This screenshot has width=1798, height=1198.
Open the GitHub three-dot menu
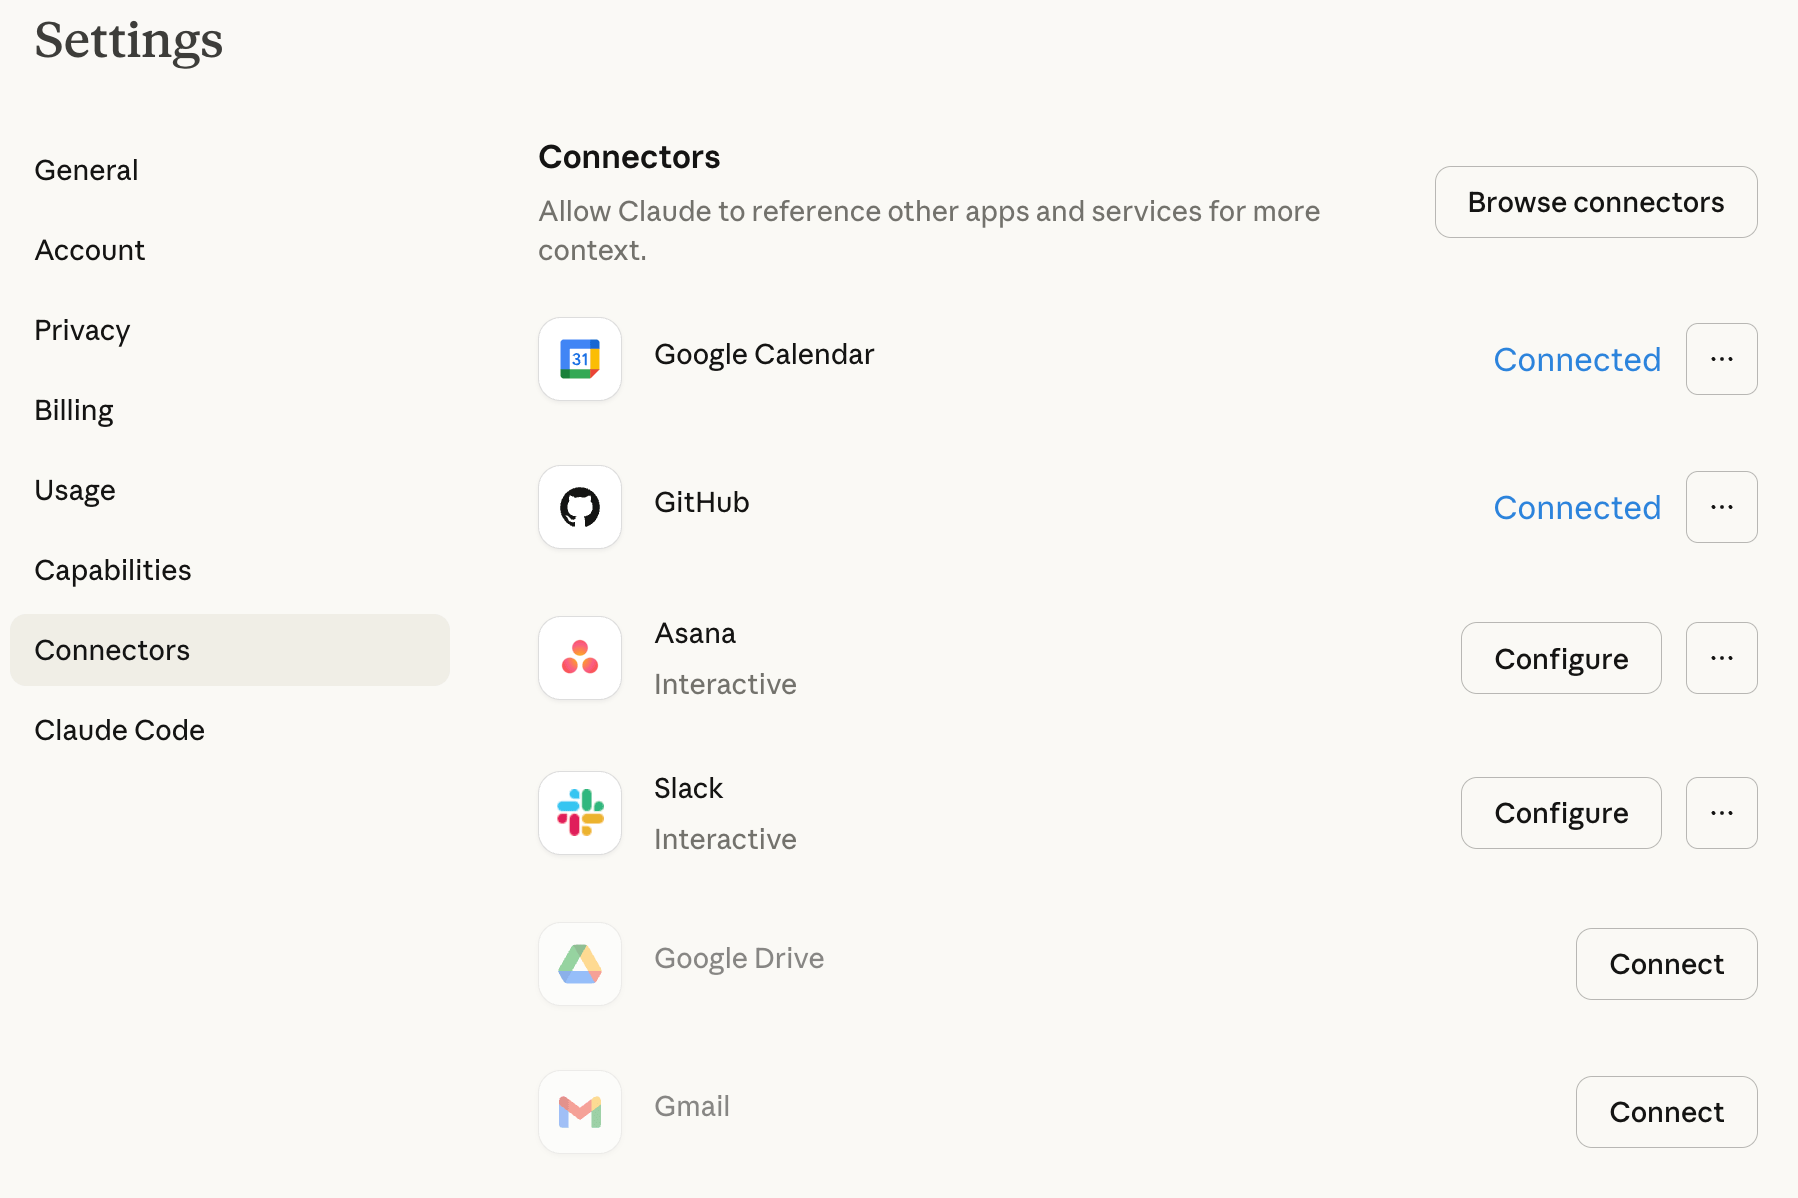point(1721,507)
